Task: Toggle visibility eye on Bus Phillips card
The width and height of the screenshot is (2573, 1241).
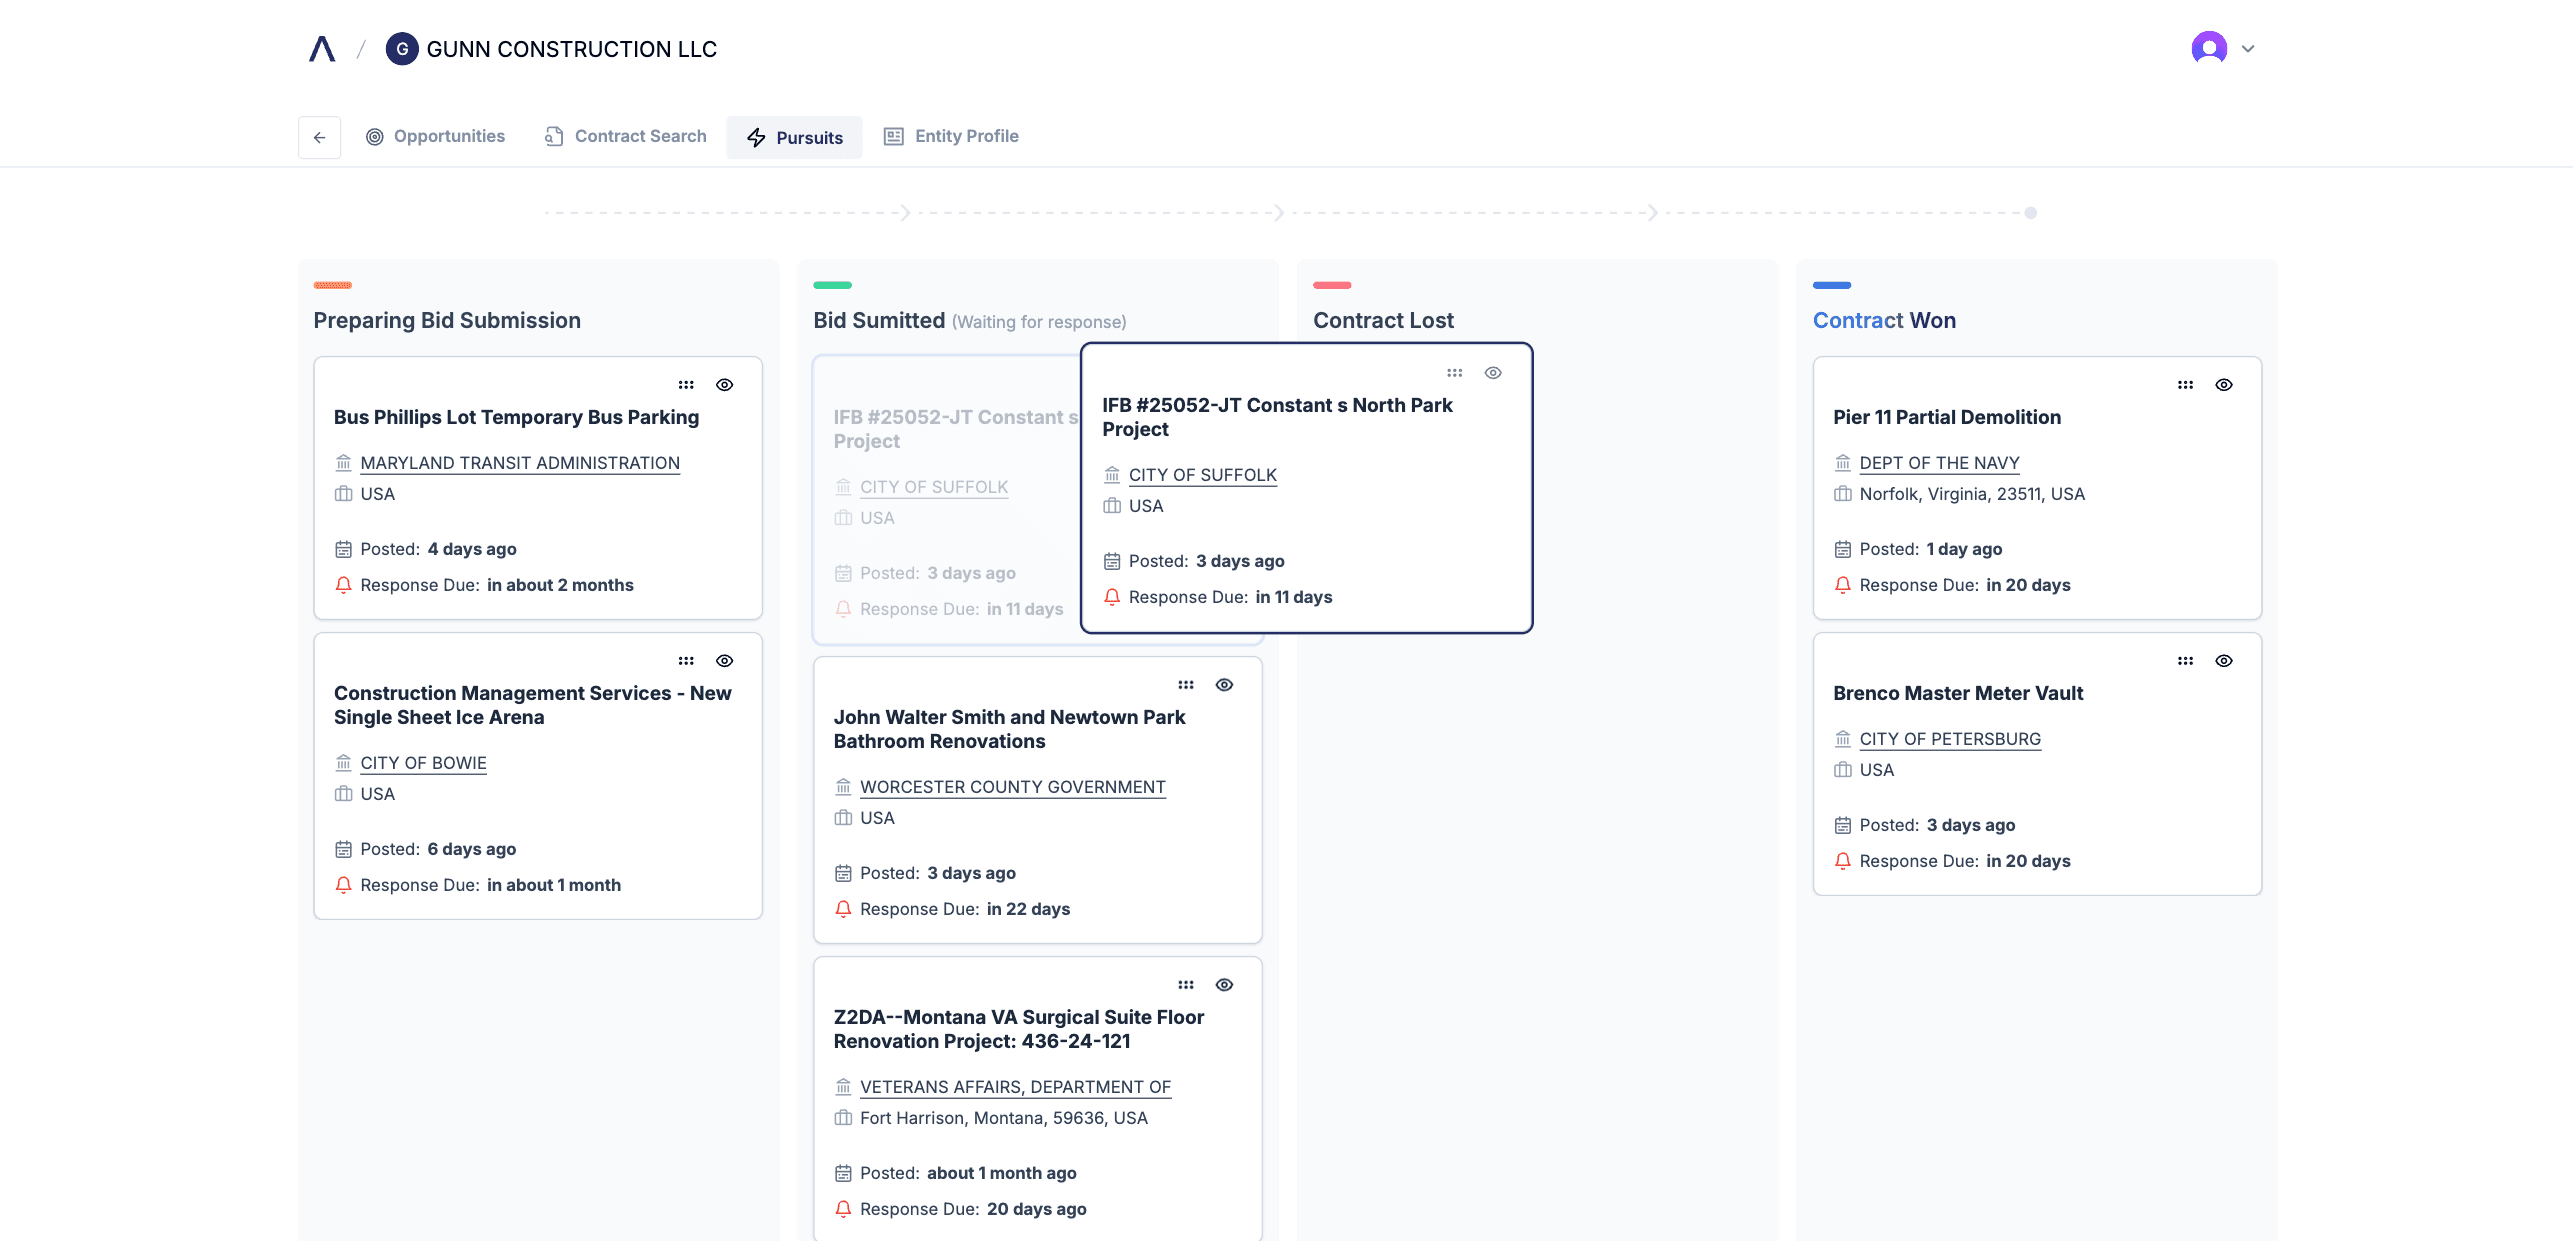Action: pyautogui.click(x=724, y=384)
